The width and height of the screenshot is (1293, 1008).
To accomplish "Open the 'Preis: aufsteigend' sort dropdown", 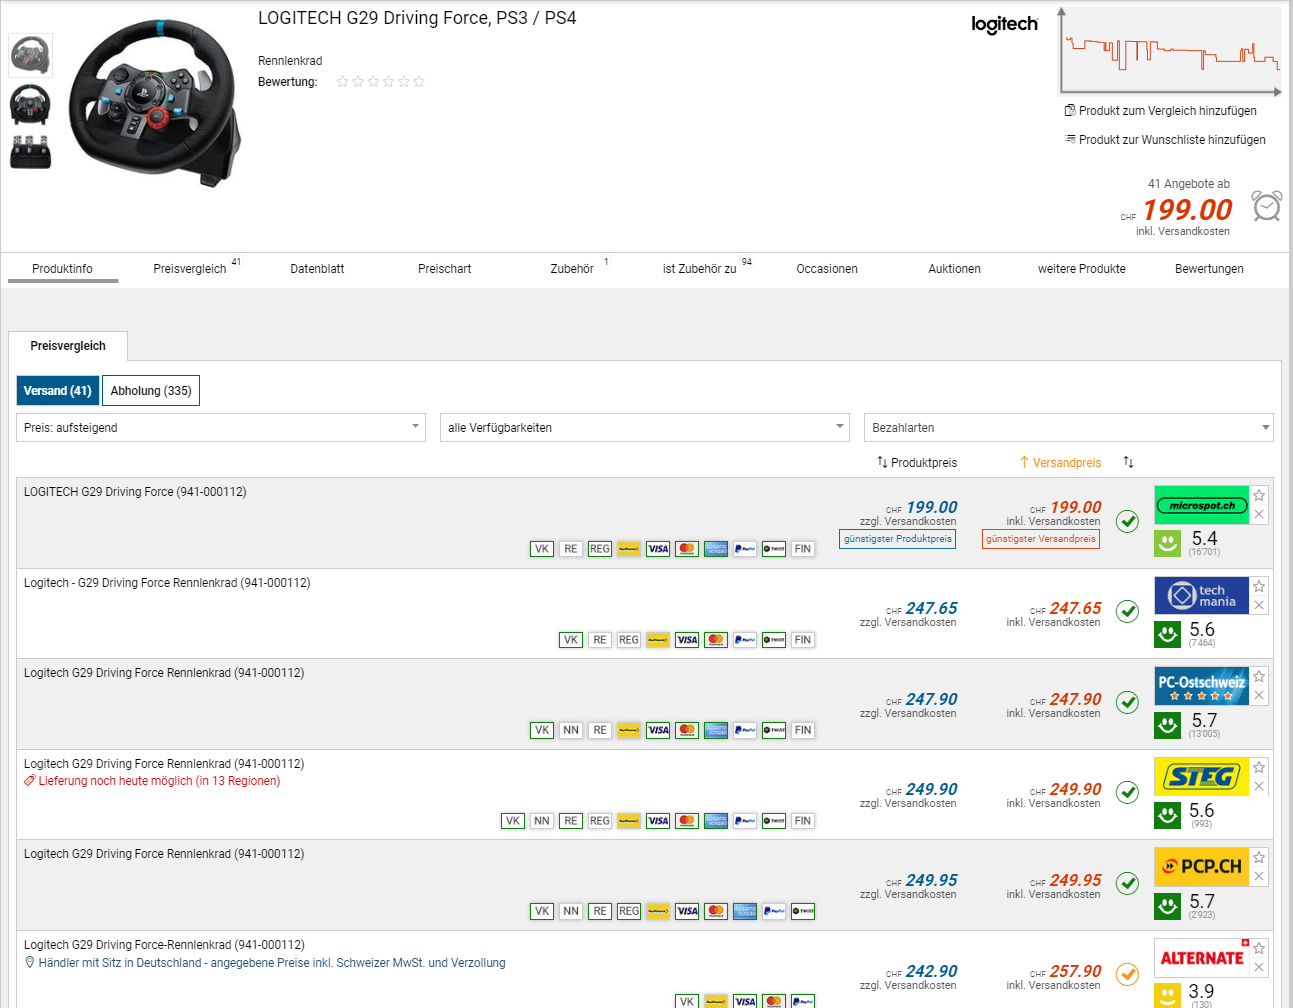I will click(x=221, y=428).
